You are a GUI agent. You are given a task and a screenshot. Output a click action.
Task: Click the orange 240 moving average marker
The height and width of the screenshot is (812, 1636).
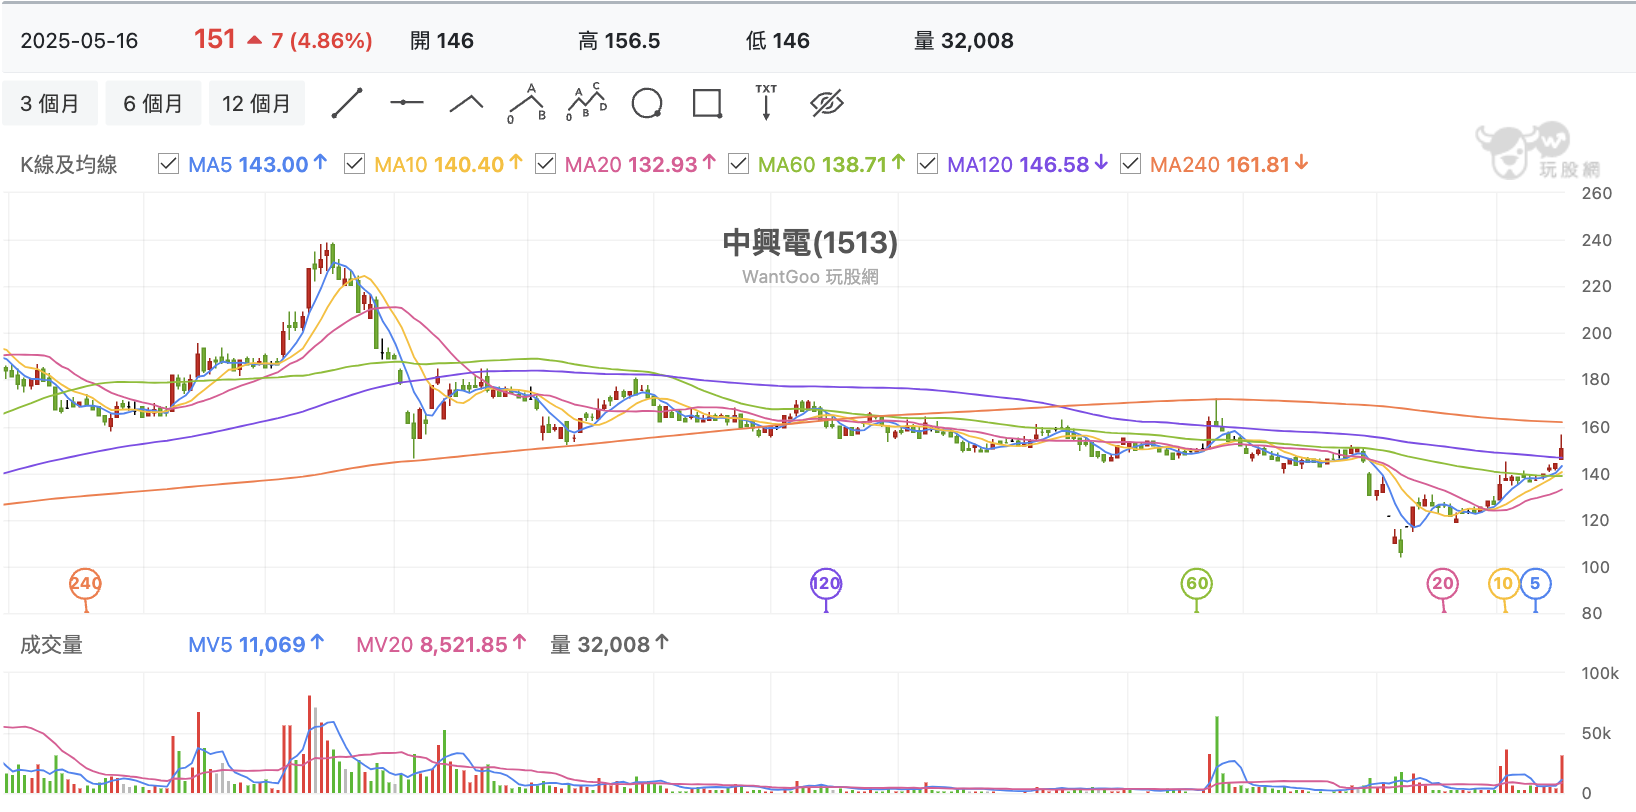click(85, 584)
